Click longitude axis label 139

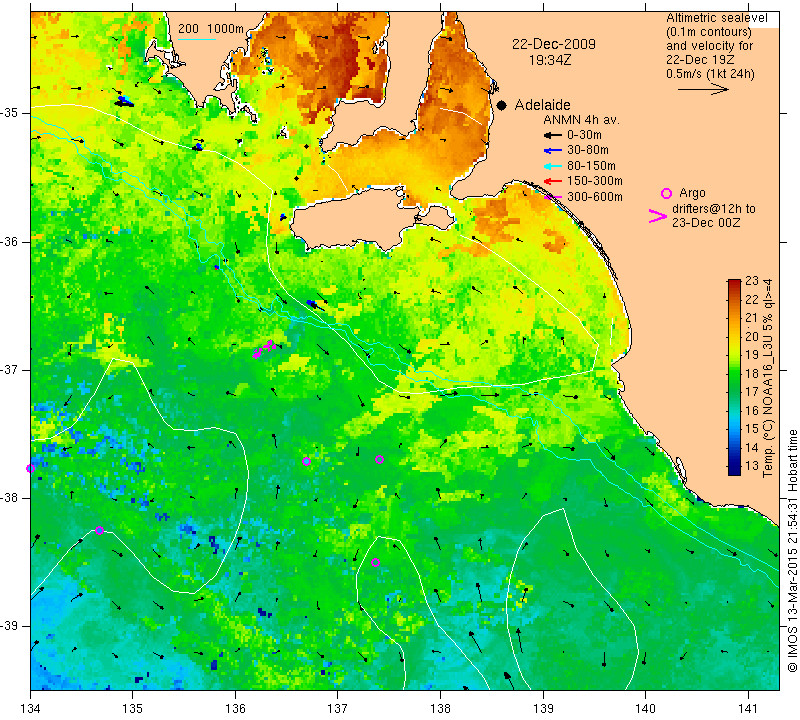tap(543, 708)
